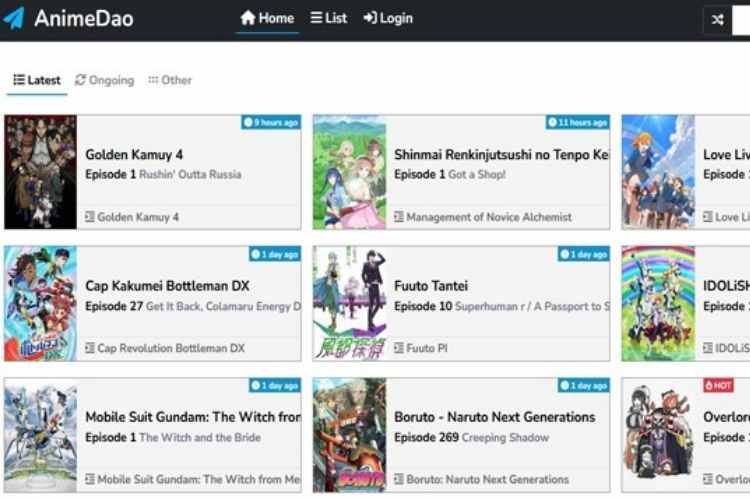
Task: Open Shinmai Renkinjutsushi poster thumbnail
Action: tap(349, 172)
